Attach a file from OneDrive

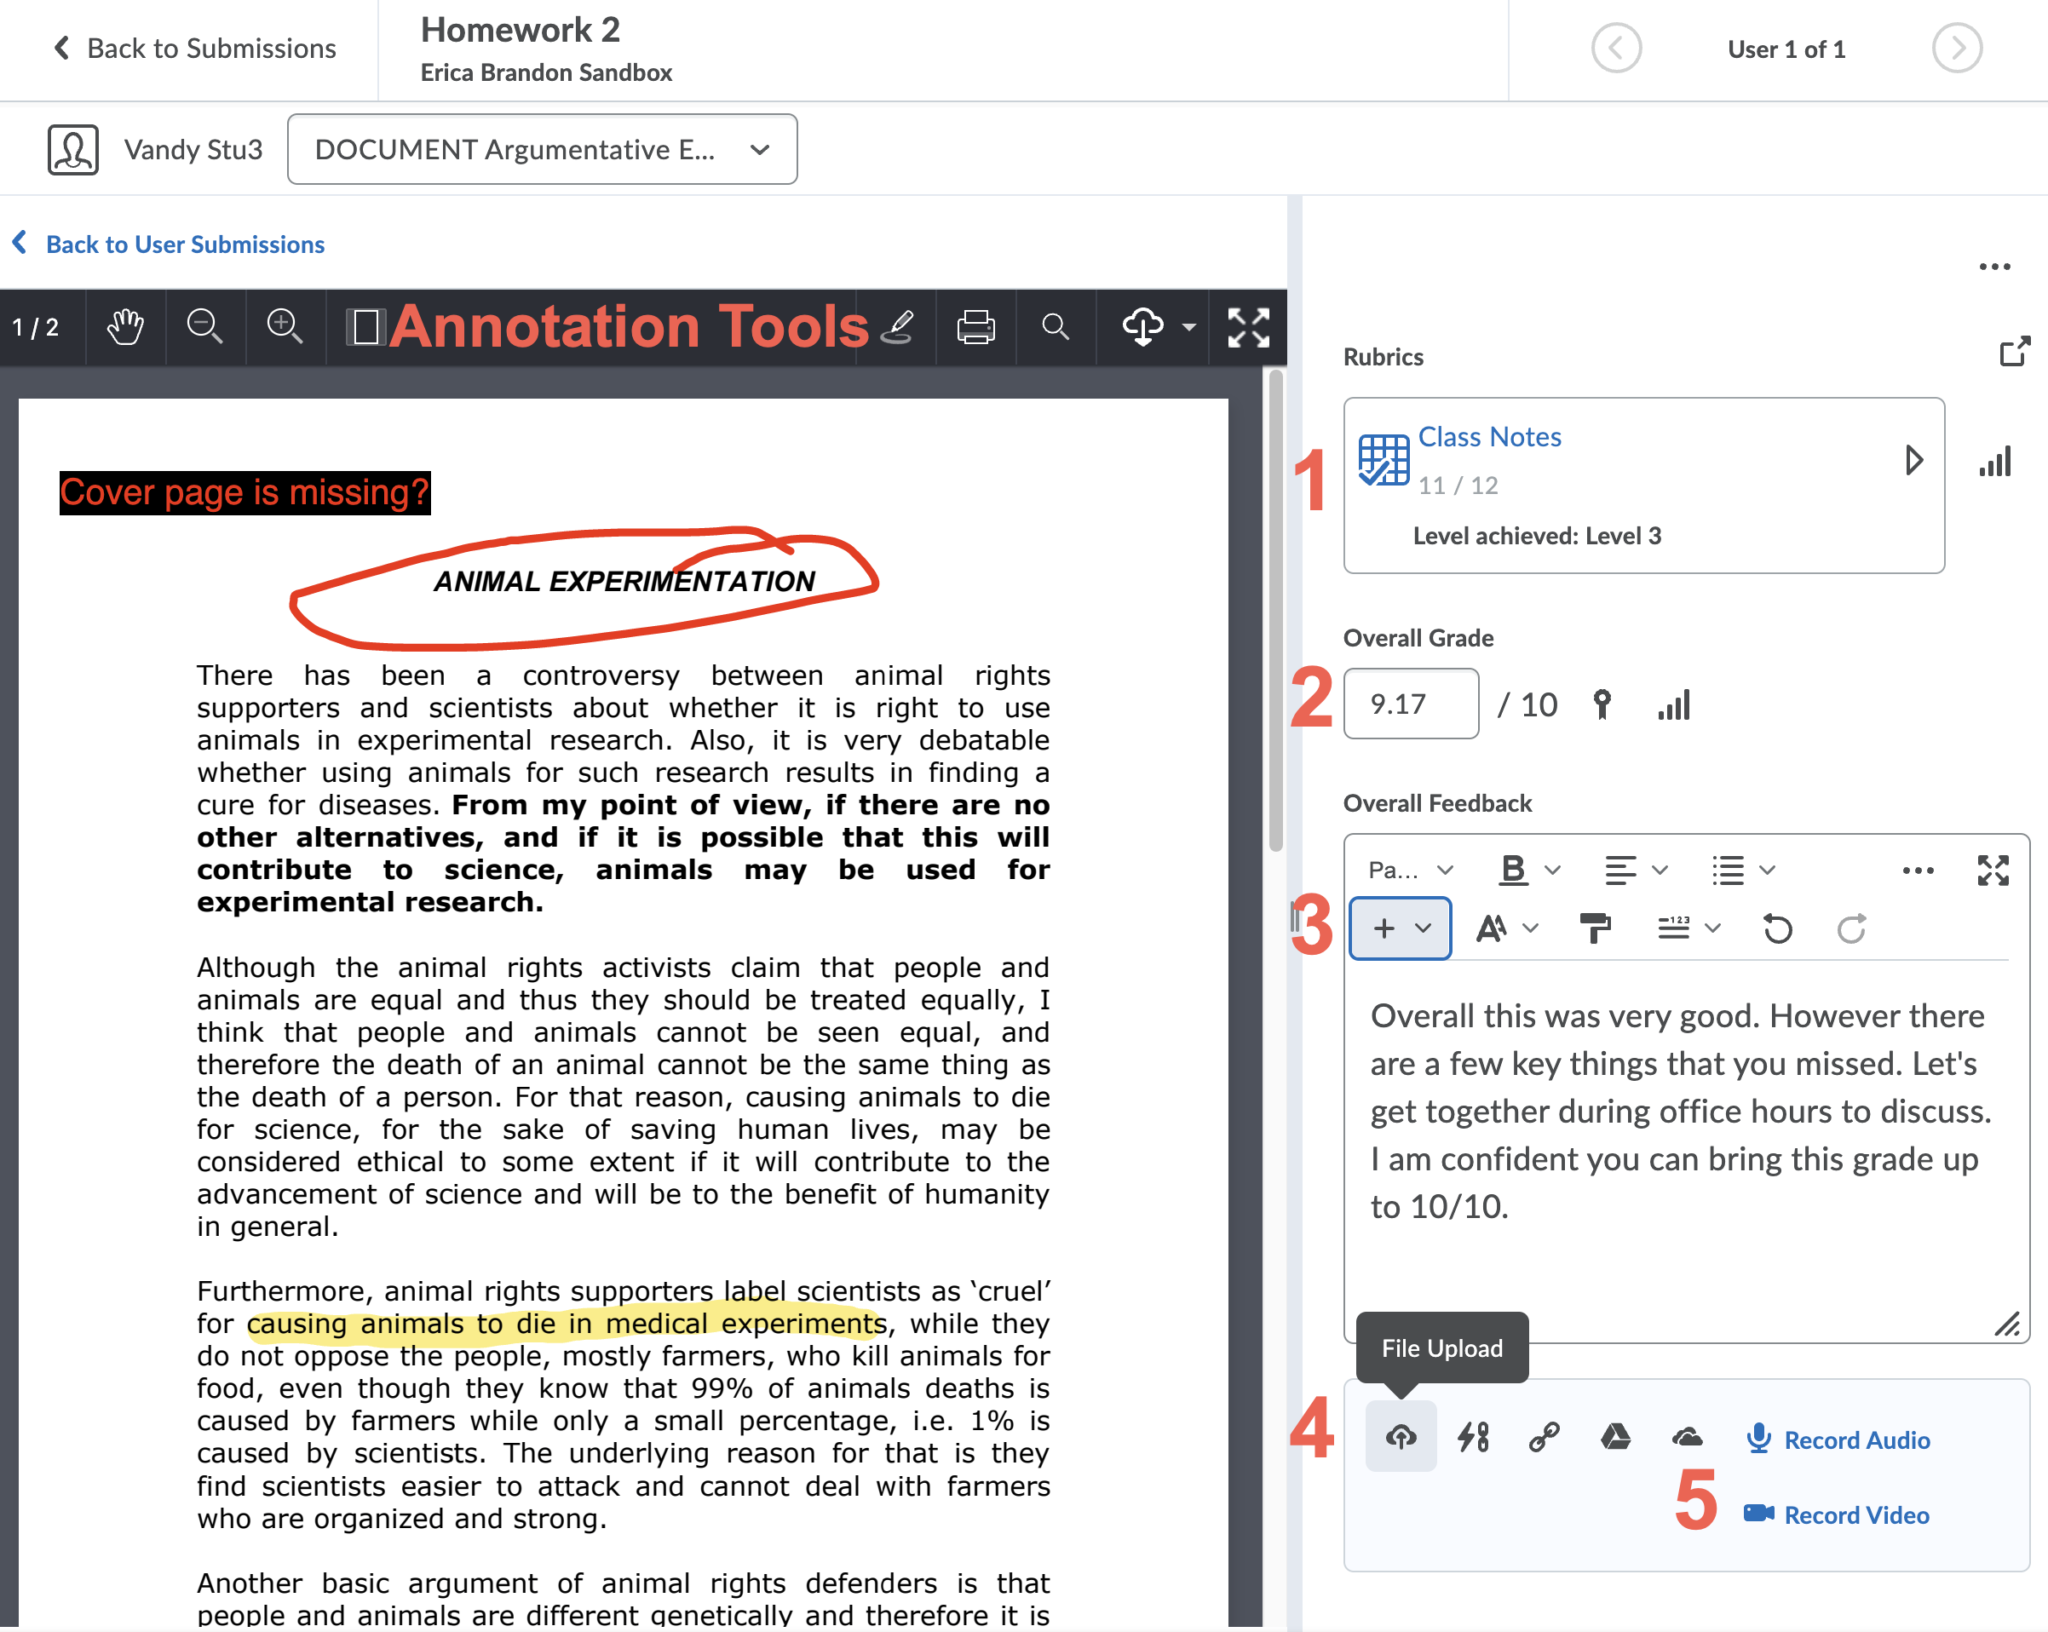[1687, 1437]
